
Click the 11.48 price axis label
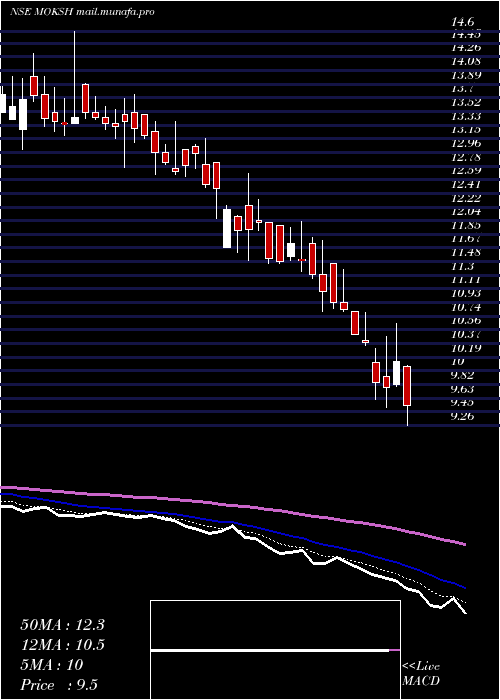(466, 252)
